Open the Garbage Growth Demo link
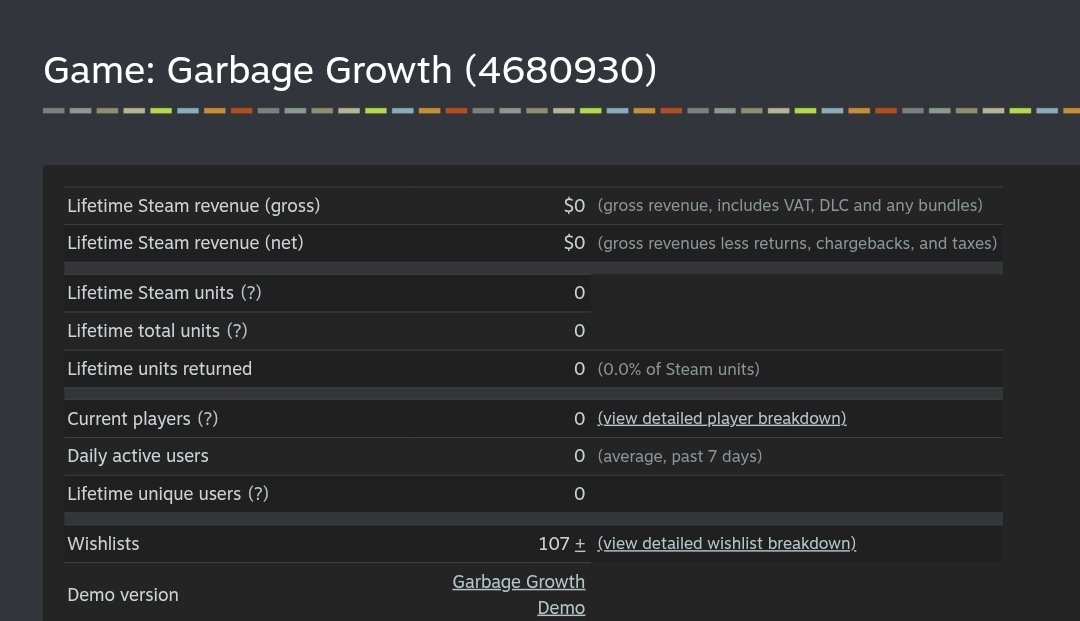 [x=519, y=595]
